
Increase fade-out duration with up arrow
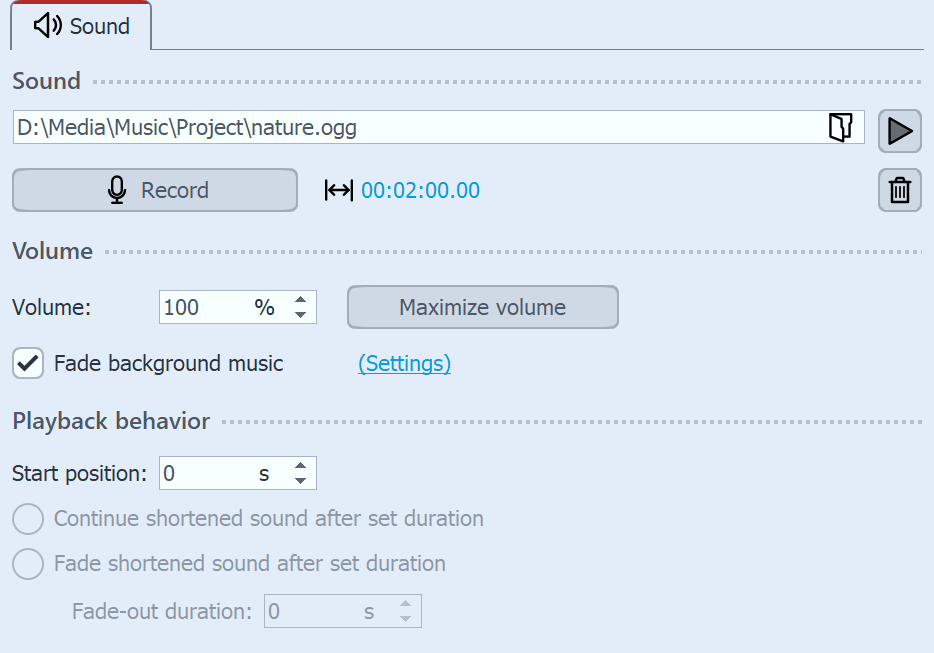405,604
